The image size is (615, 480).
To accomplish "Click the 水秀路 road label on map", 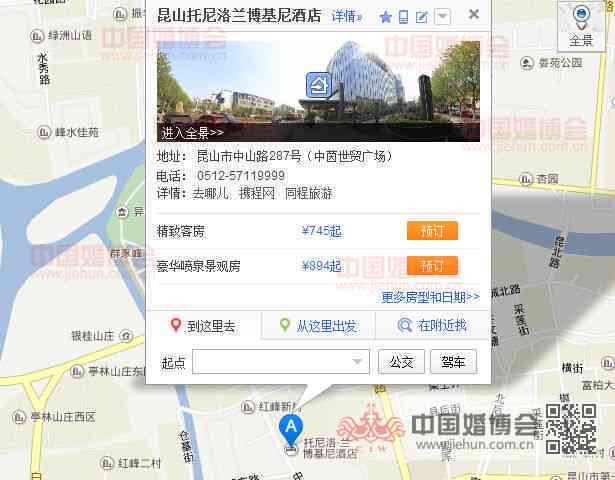I will pyautogui.click(x=44, y=69).
